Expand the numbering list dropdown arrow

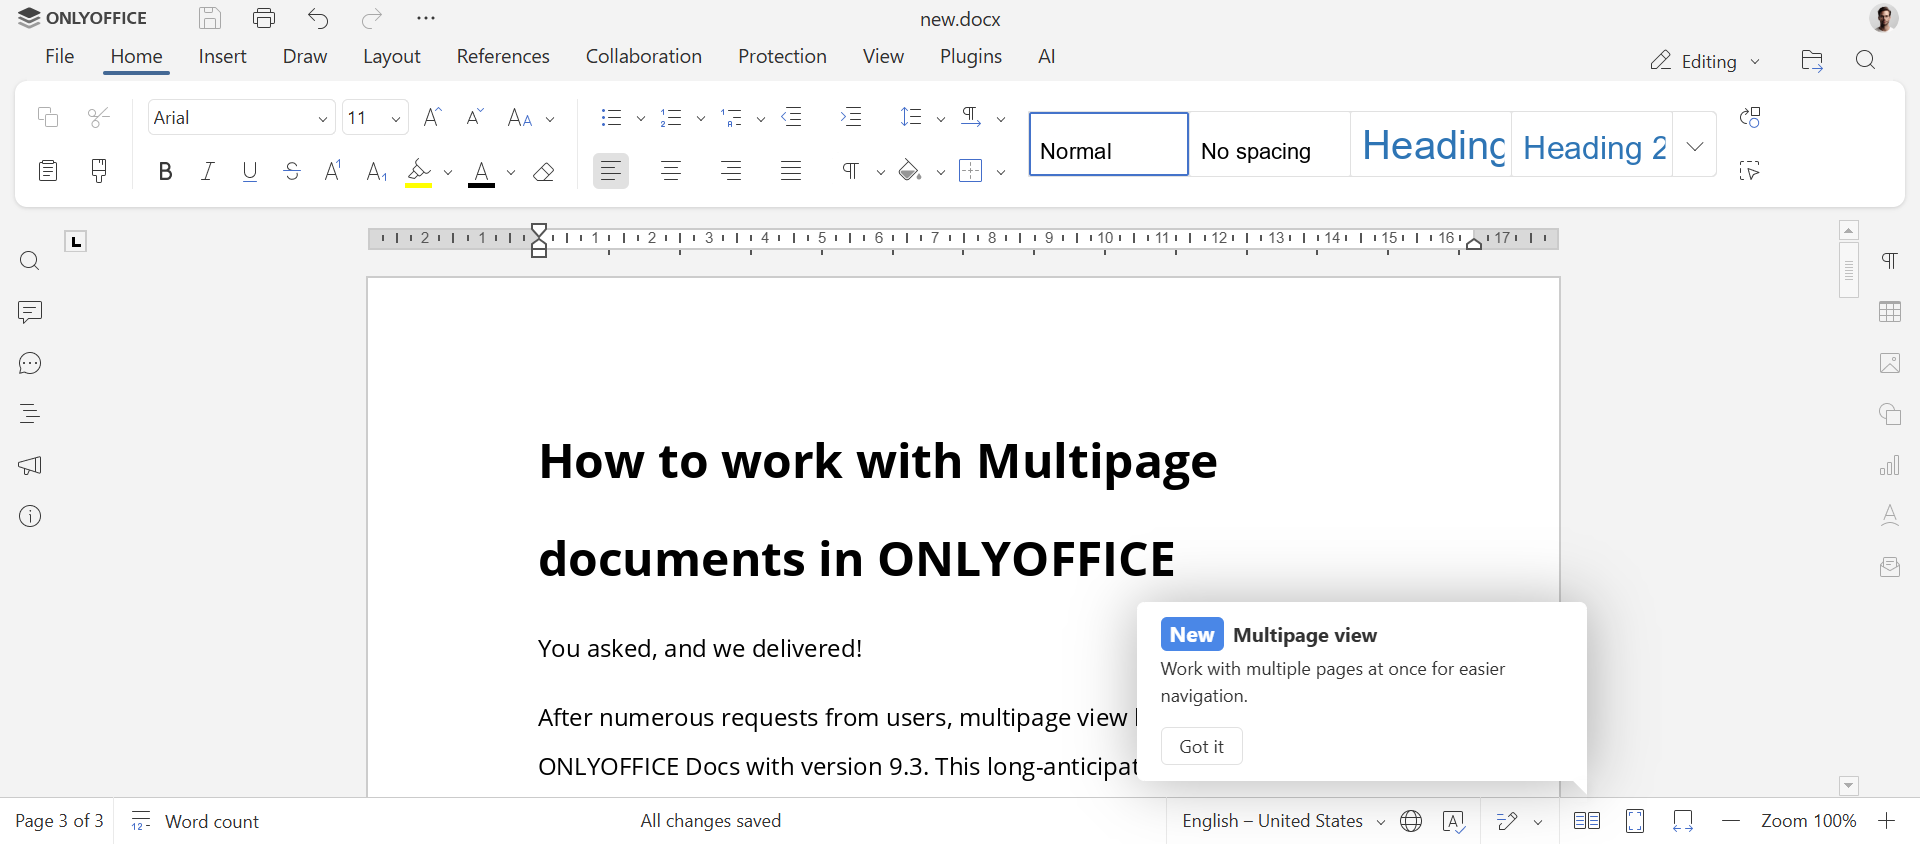[x=701, y=118]
